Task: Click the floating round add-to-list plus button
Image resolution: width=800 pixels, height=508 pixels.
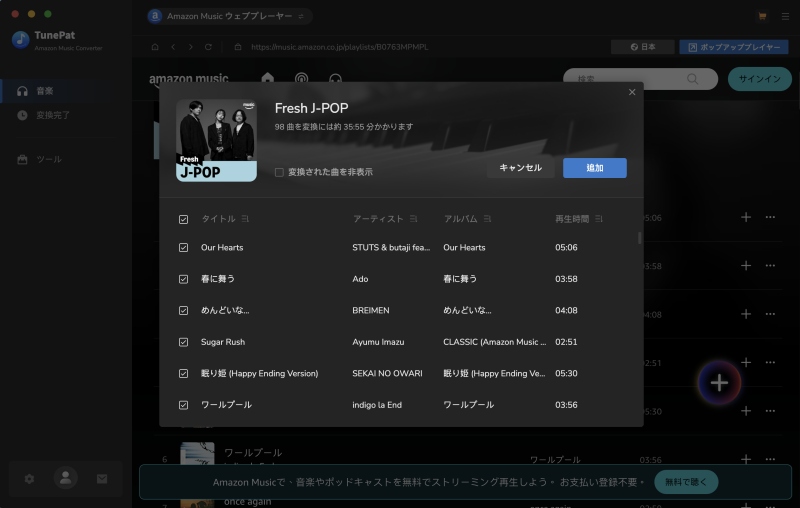Action: click(719, 383)
